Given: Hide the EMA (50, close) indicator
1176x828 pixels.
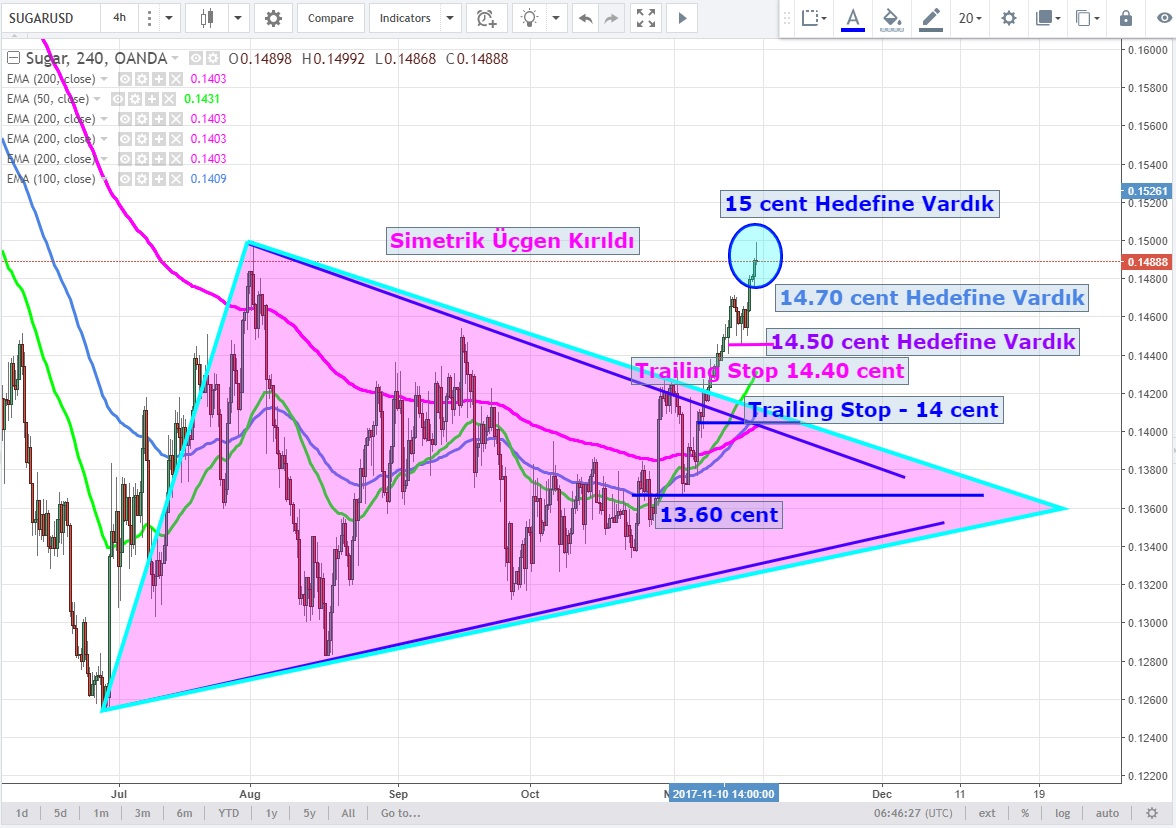Looking at the screenshot, I should point(118,99).
